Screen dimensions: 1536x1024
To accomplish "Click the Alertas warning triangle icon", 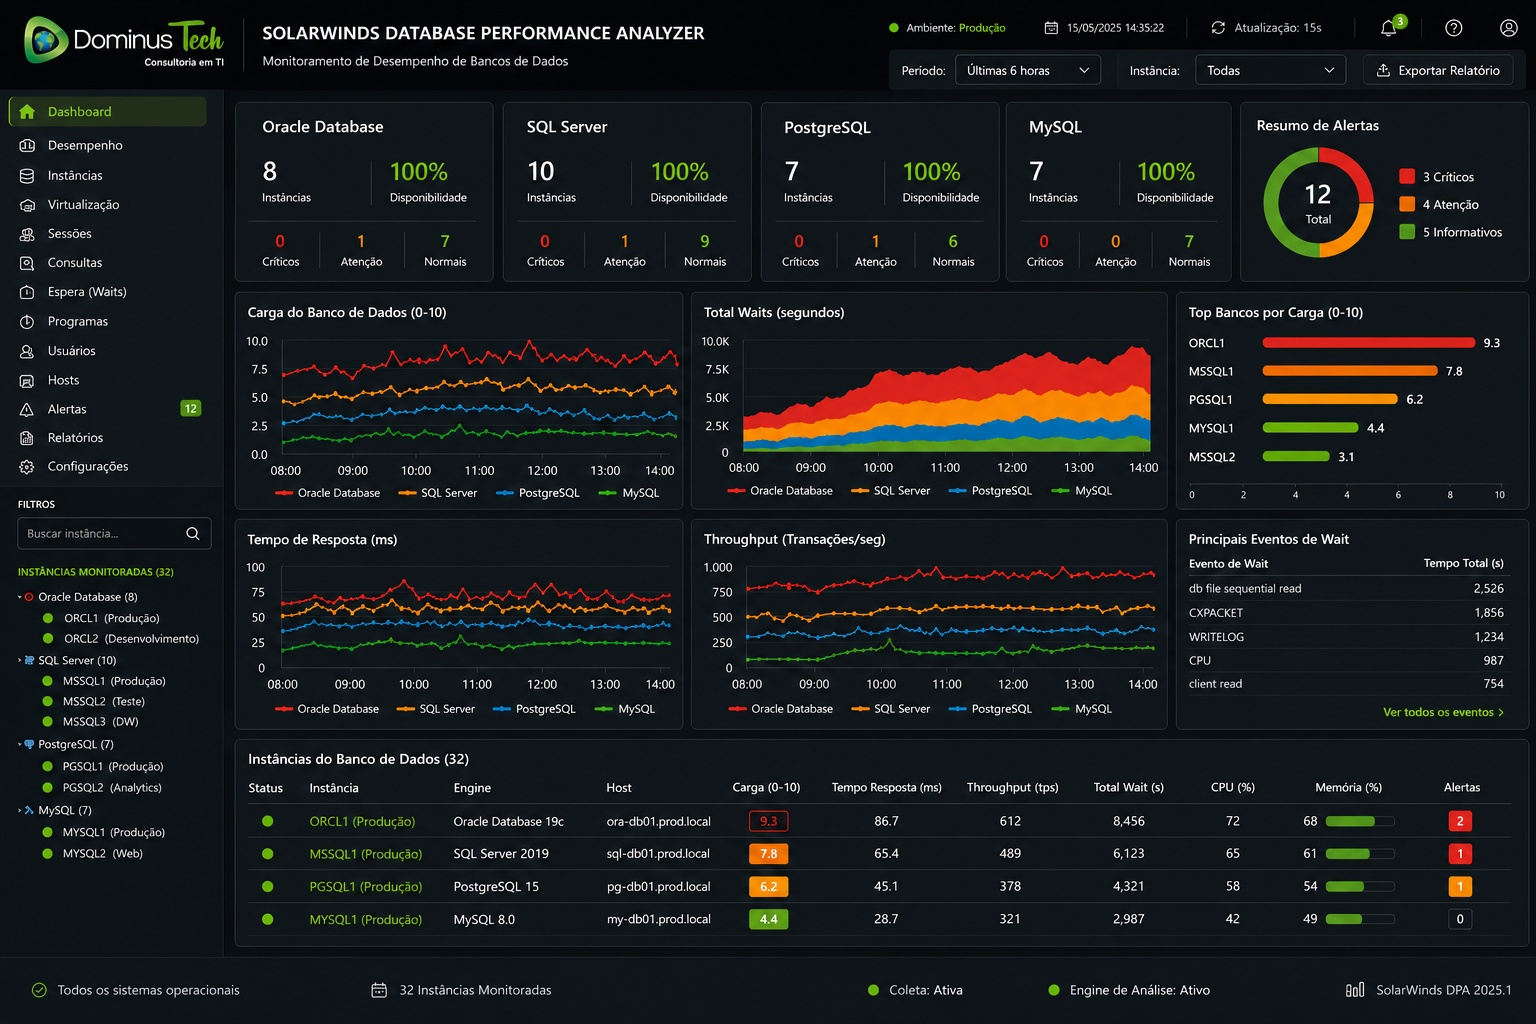I will click(x=27, y=409).
